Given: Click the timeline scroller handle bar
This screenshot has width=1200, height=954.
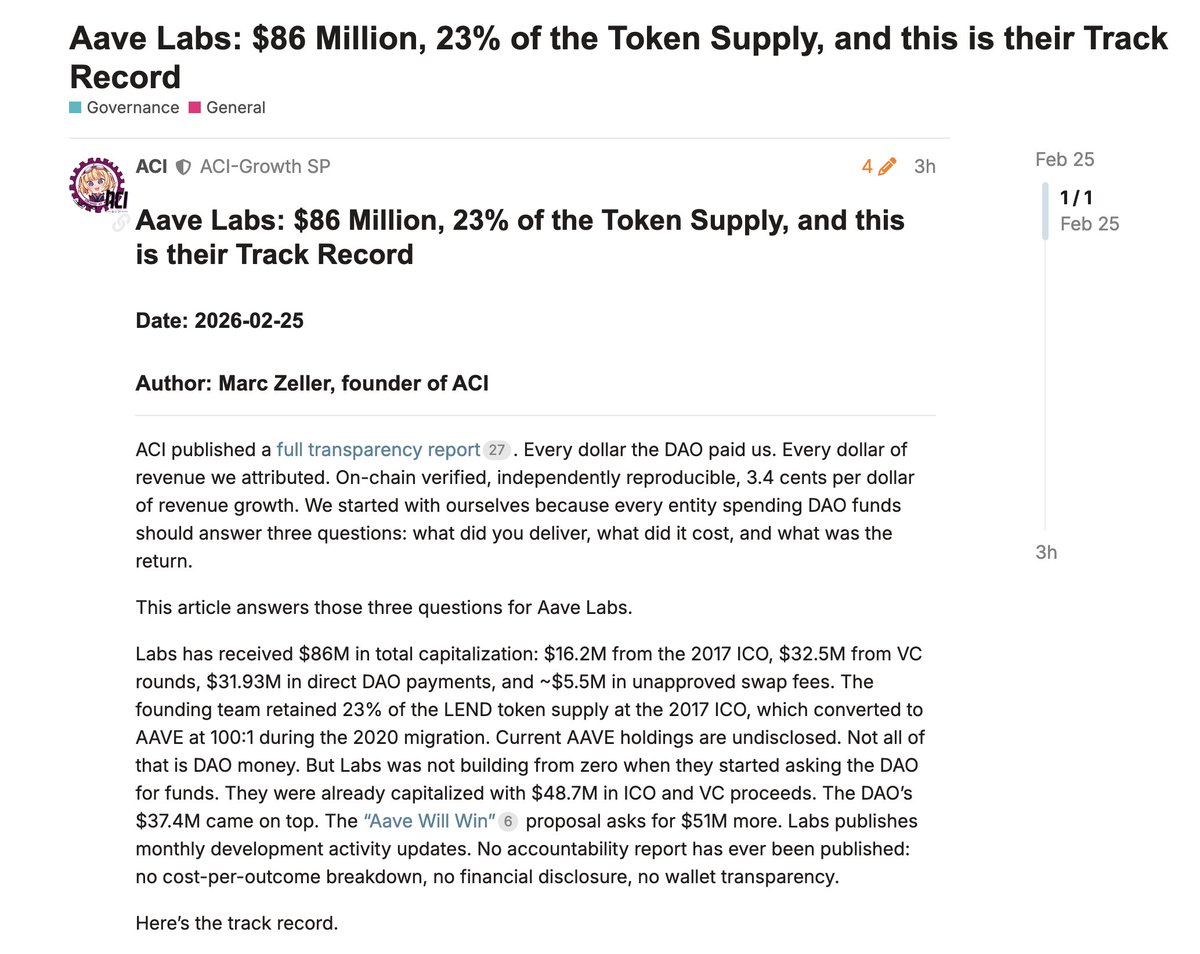Looking at the screenshot, I should (1045, 211).
